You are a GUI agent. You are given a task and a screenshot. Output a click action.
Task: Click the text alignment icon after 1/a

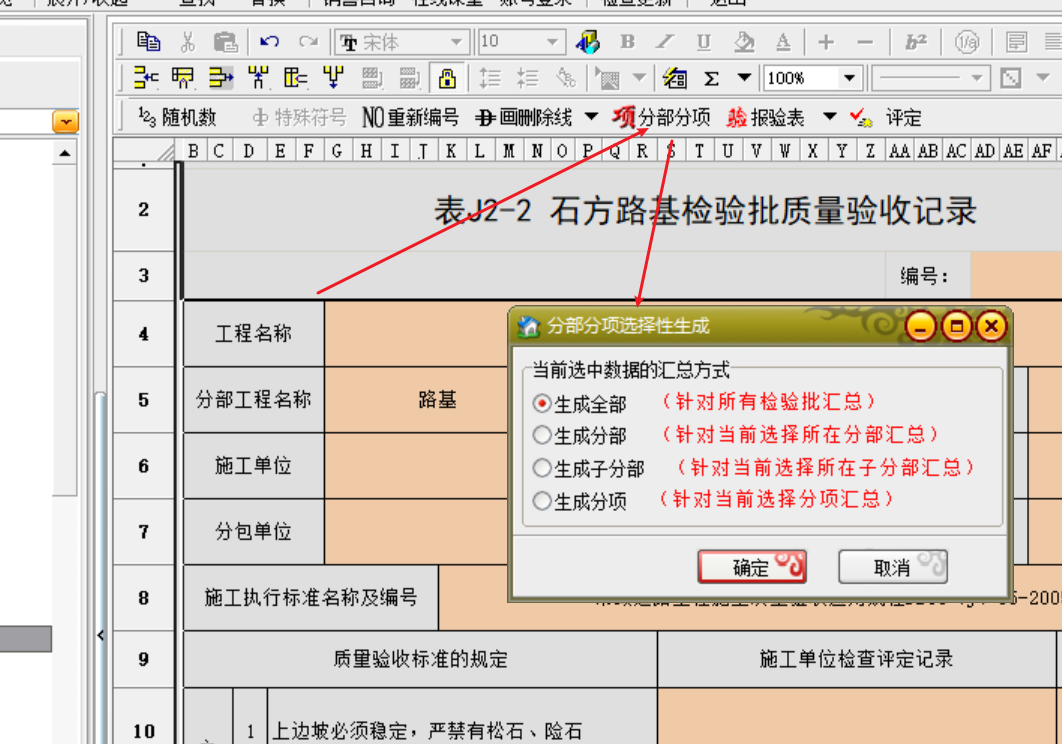pyautogui.click(x=1016, y=42)
